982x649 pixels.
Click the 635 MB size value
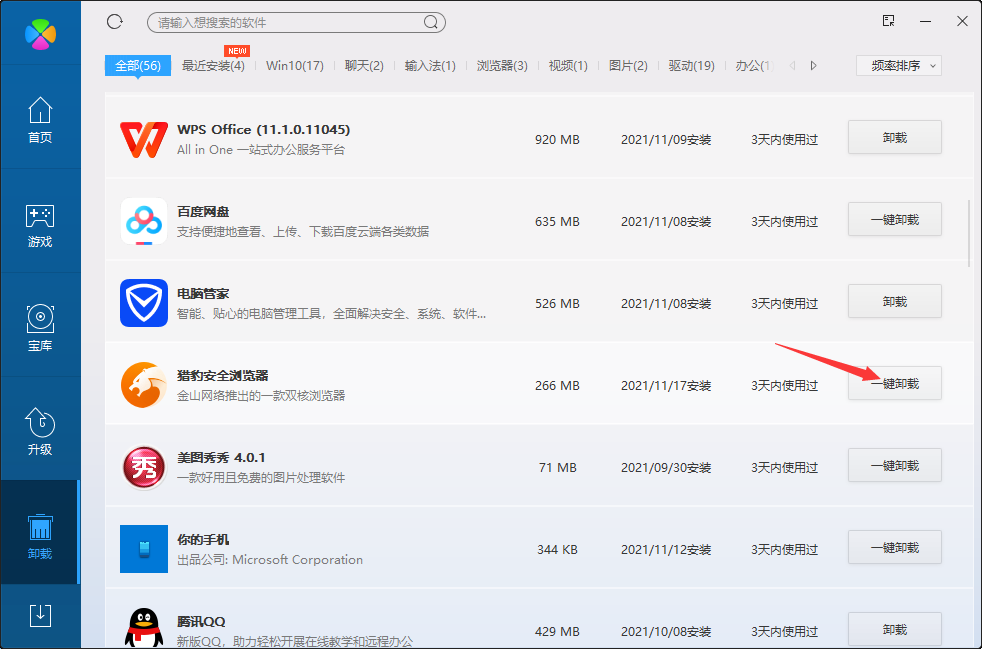click(x=557, y=222)
